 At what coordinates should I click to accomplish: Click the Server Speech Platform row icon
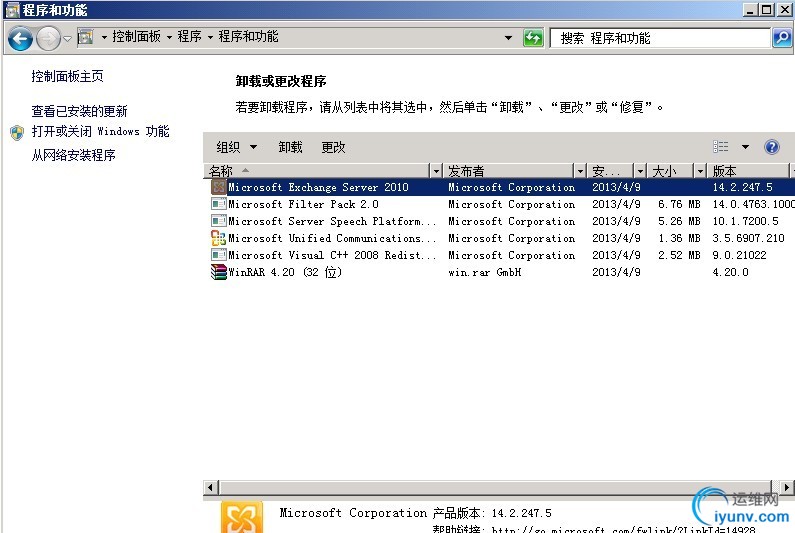(219, 221)
